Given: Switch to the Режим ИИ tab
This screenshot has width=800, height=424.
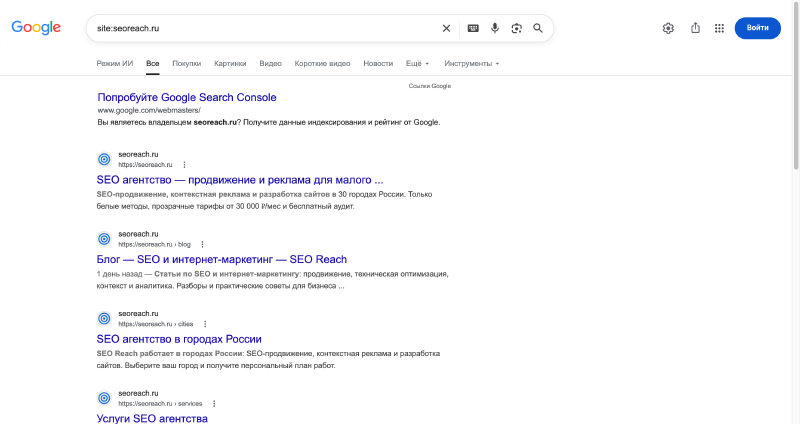Looking at the screenshot, I should (115, 63).
